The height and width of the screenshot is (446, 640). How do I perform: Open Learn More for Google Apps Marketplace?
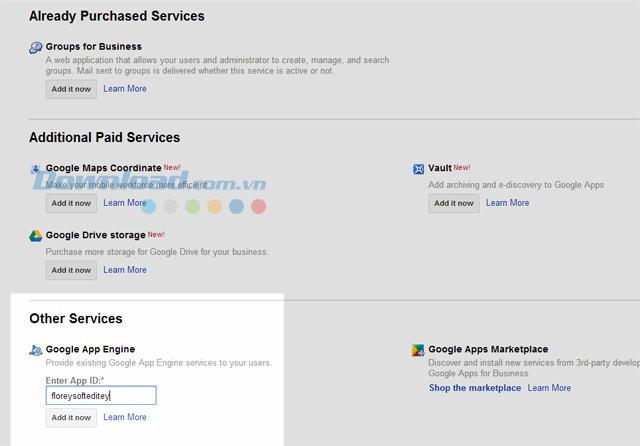point(549,388)
